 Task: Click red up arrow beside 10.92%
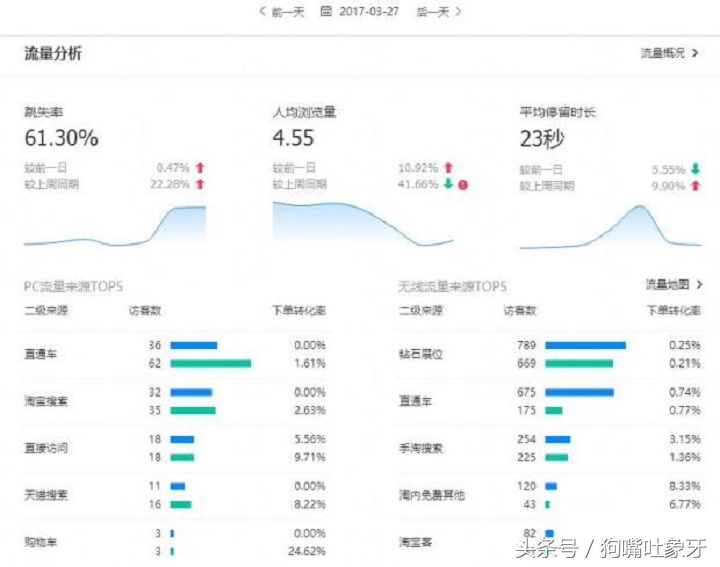click(449, 168)
